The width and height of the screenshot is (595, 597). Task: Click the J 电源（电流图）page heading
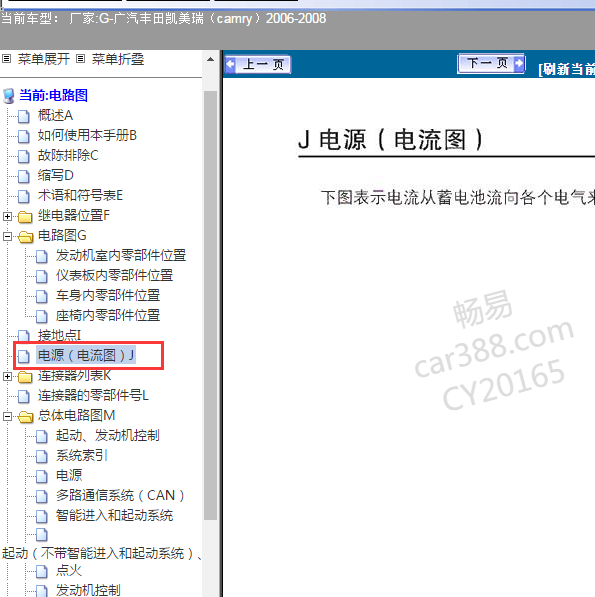391,139
